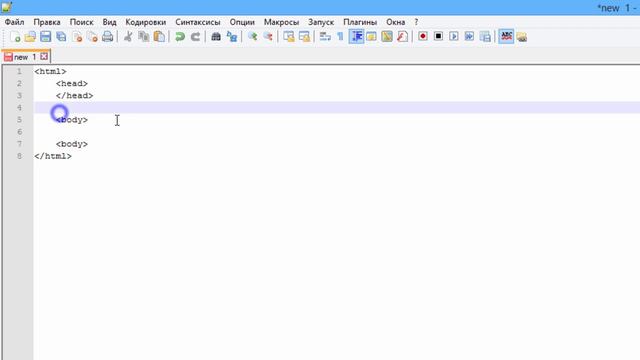Open the ? help menu
This screenshot has width=640, height=360.
(x=416, y=22)
